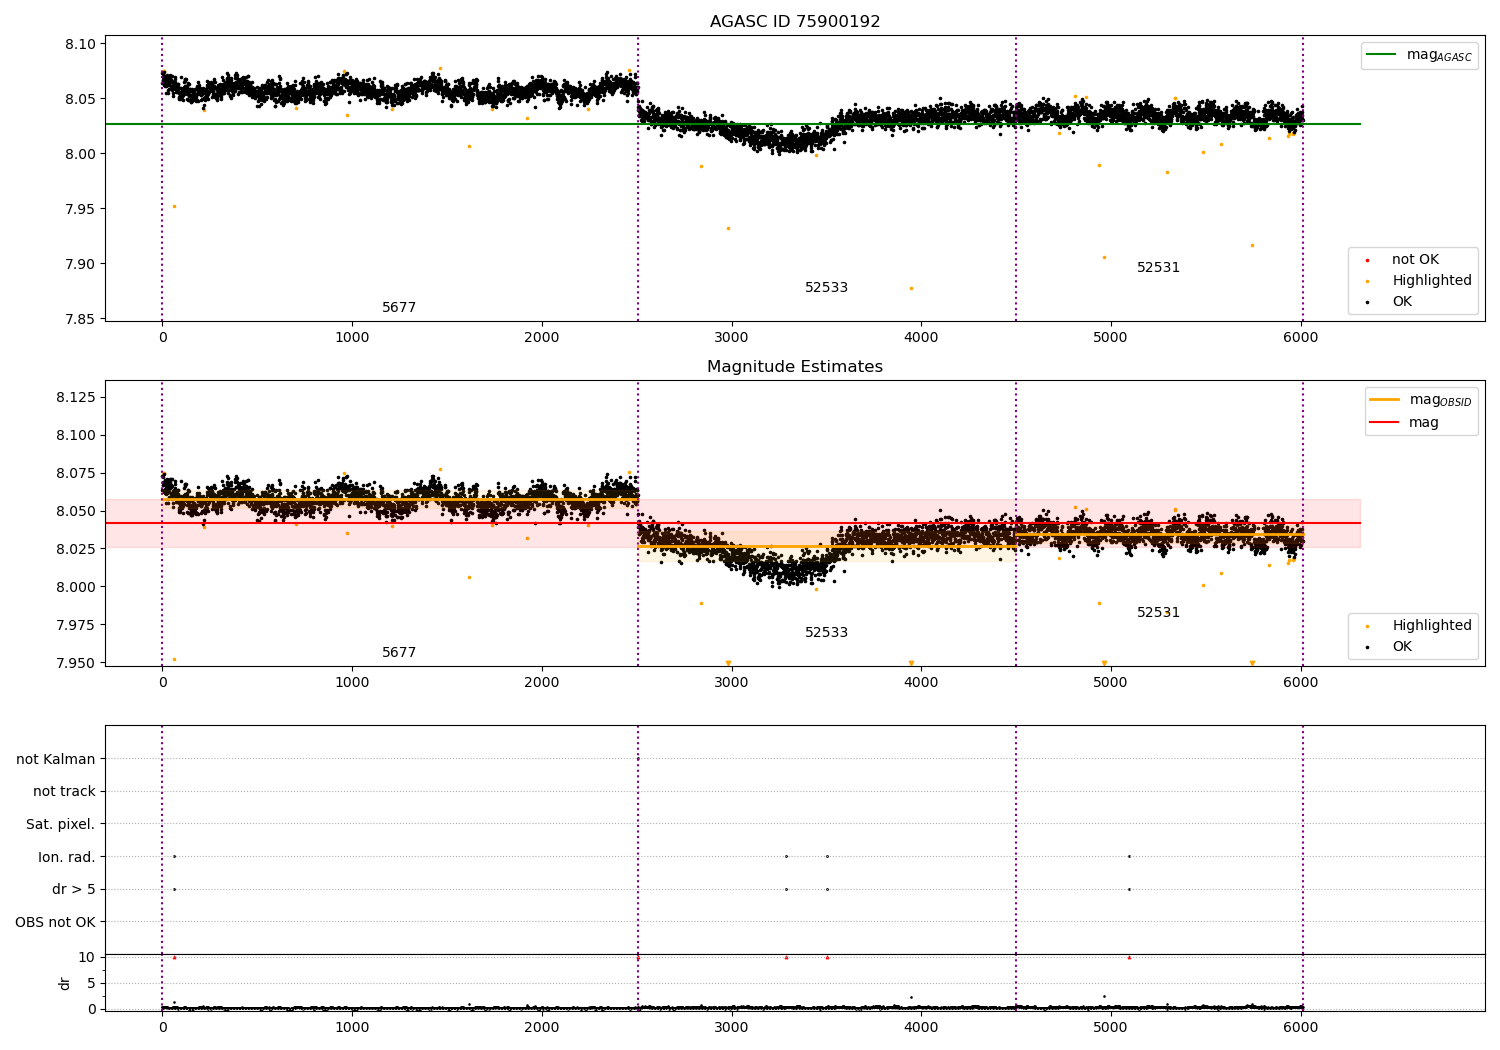This screenshot has height=1050, width=1500.
Task: Click the 10 tick label on dr axis
Action: pyautogui.click(x=87, y=958)
